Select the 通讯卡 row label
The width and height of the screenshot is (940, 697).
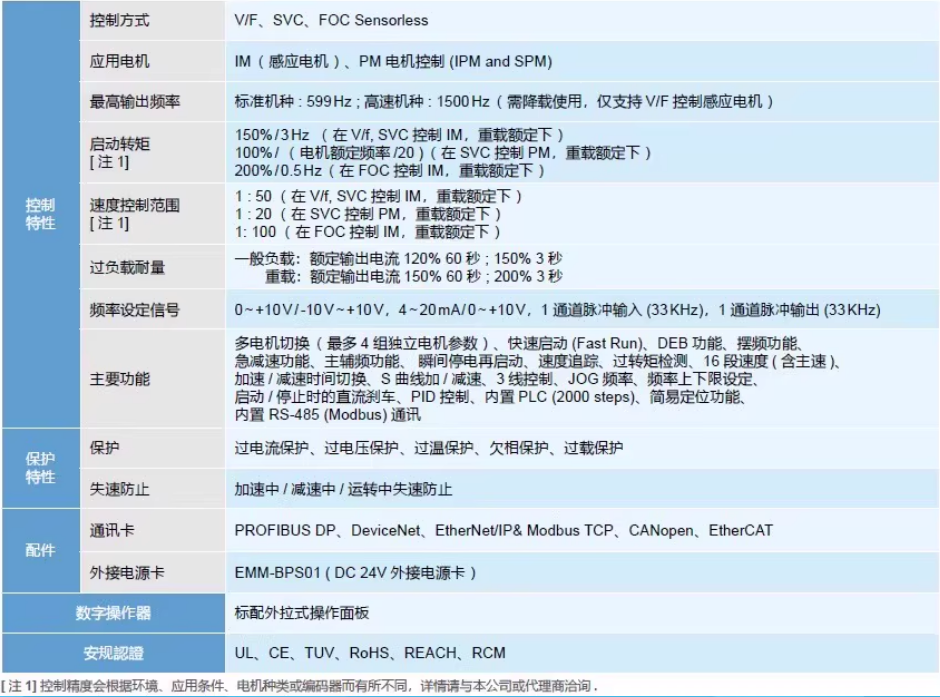[x=112, y=530]
